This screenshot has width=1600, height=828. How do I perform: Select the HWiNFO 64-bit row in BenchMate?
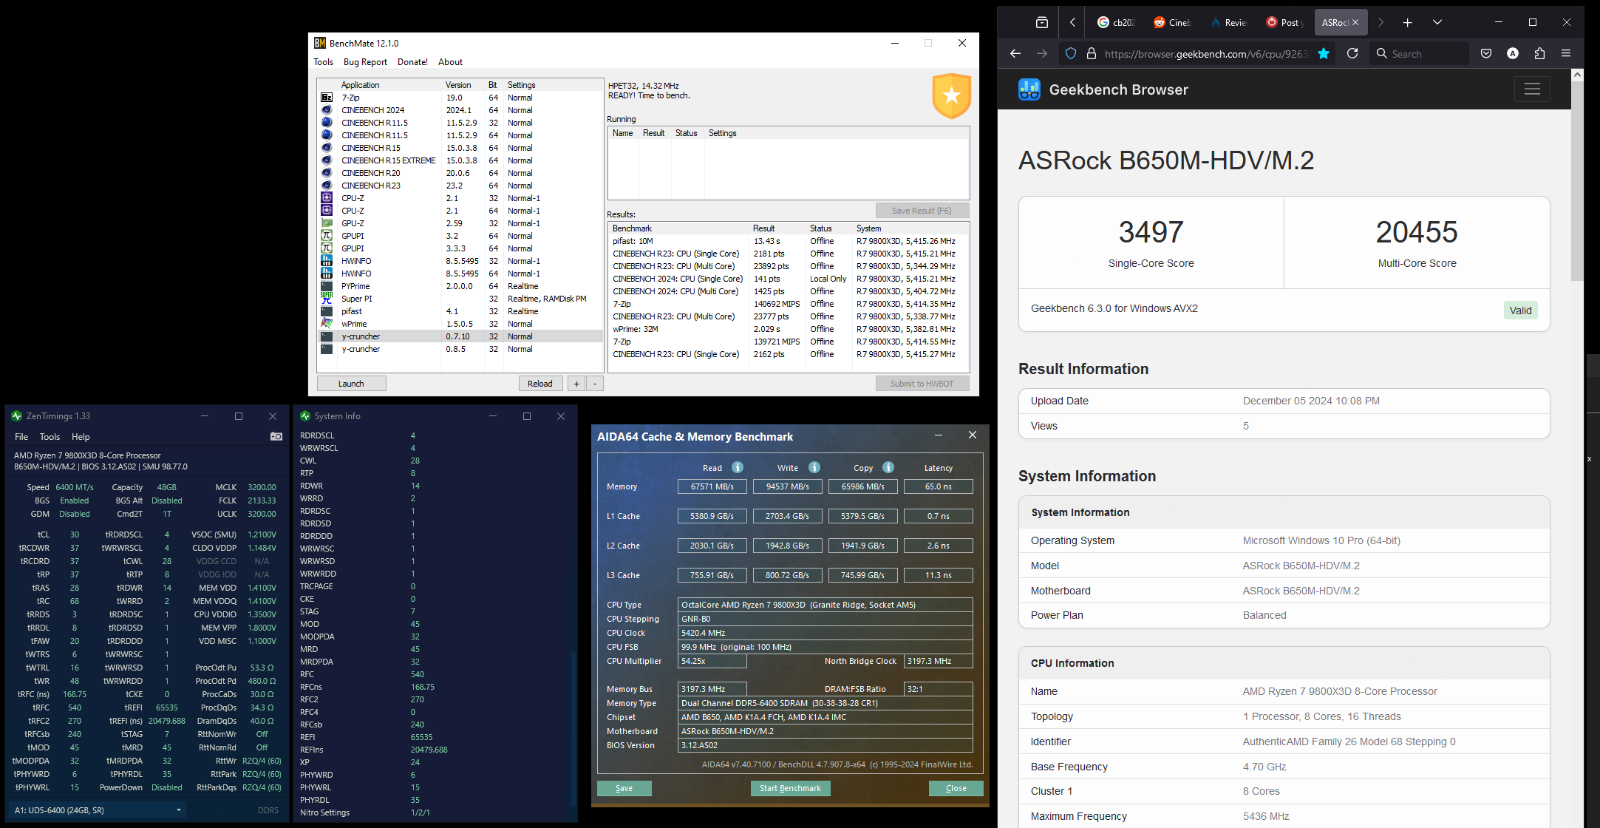pyautogui.click(x=461, y=274)
